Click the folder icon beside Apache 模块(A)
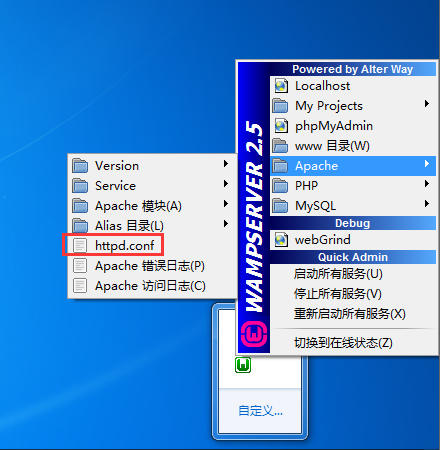440x450 pixels. coord(80,206)
